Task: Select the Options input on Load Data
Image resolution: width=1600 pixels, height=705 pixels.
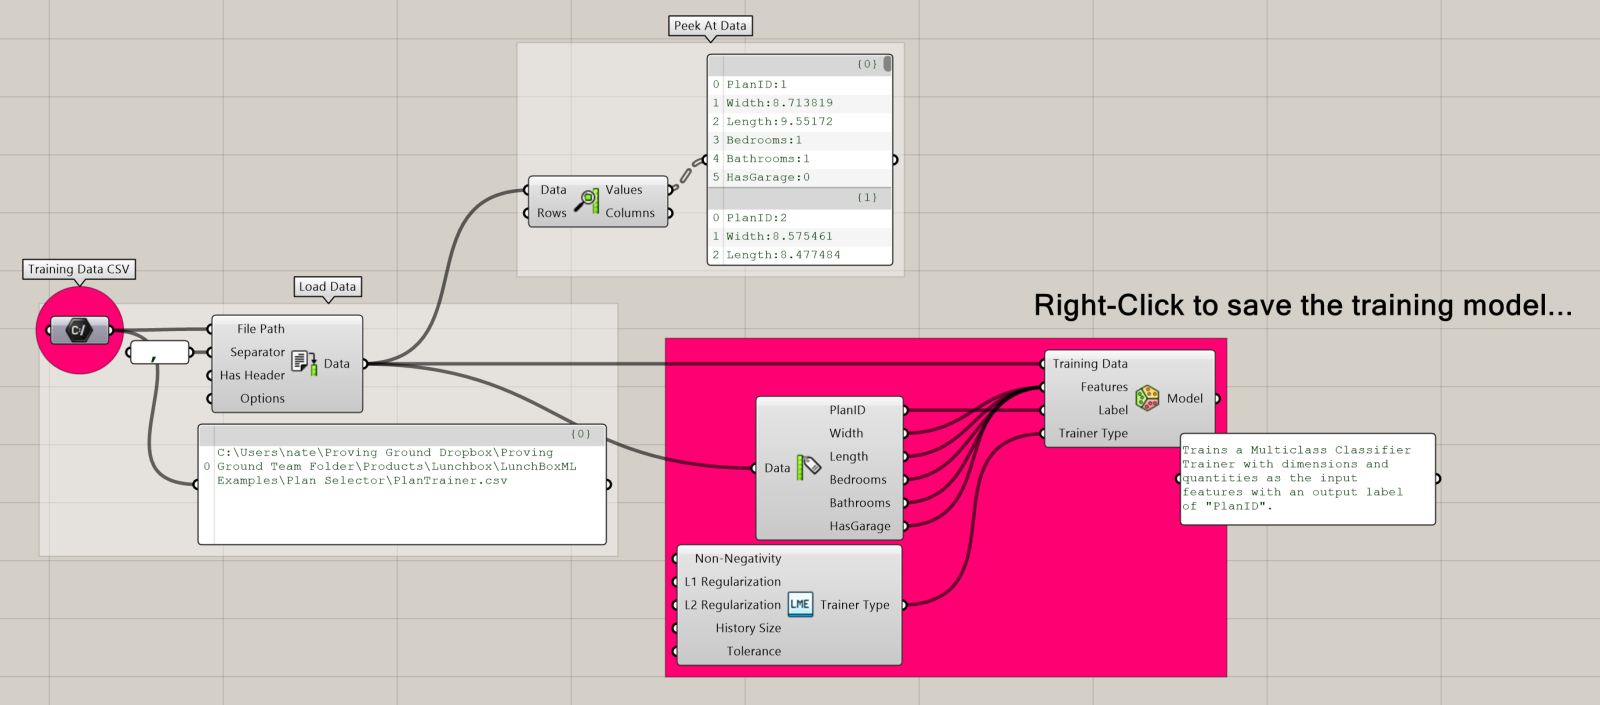Action: 262,398
